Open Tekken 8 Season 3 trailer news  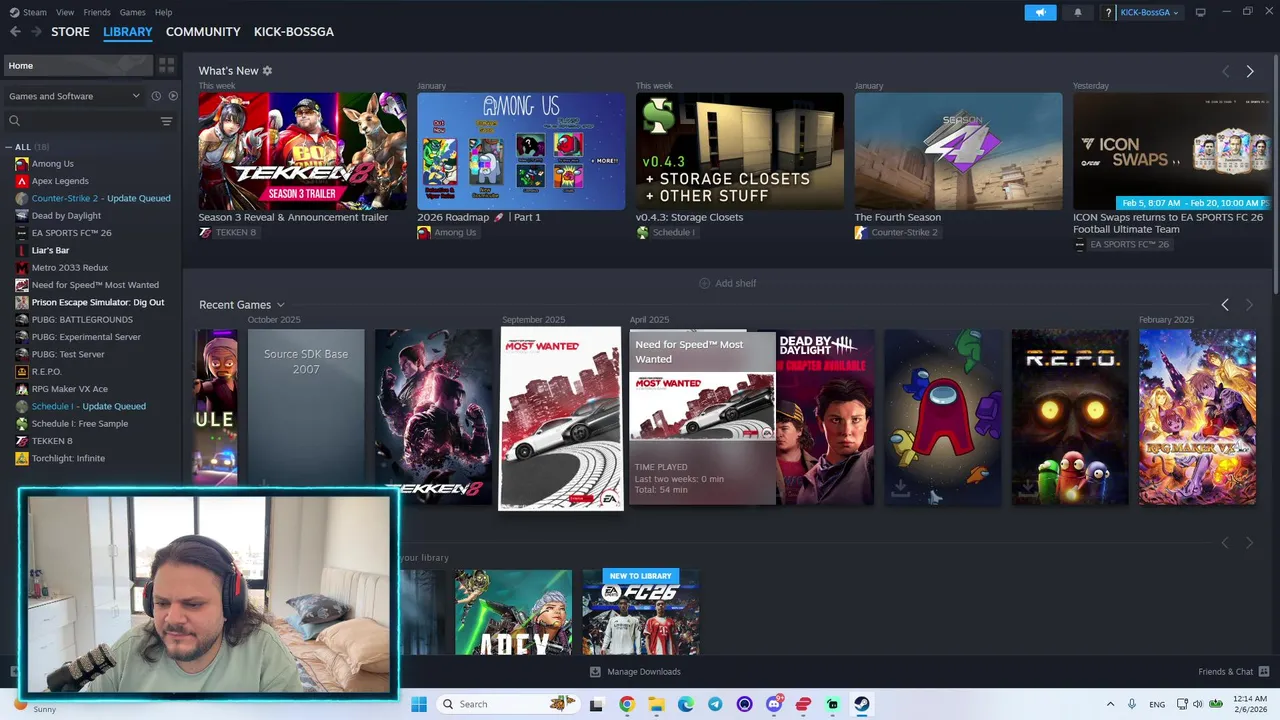302,151
